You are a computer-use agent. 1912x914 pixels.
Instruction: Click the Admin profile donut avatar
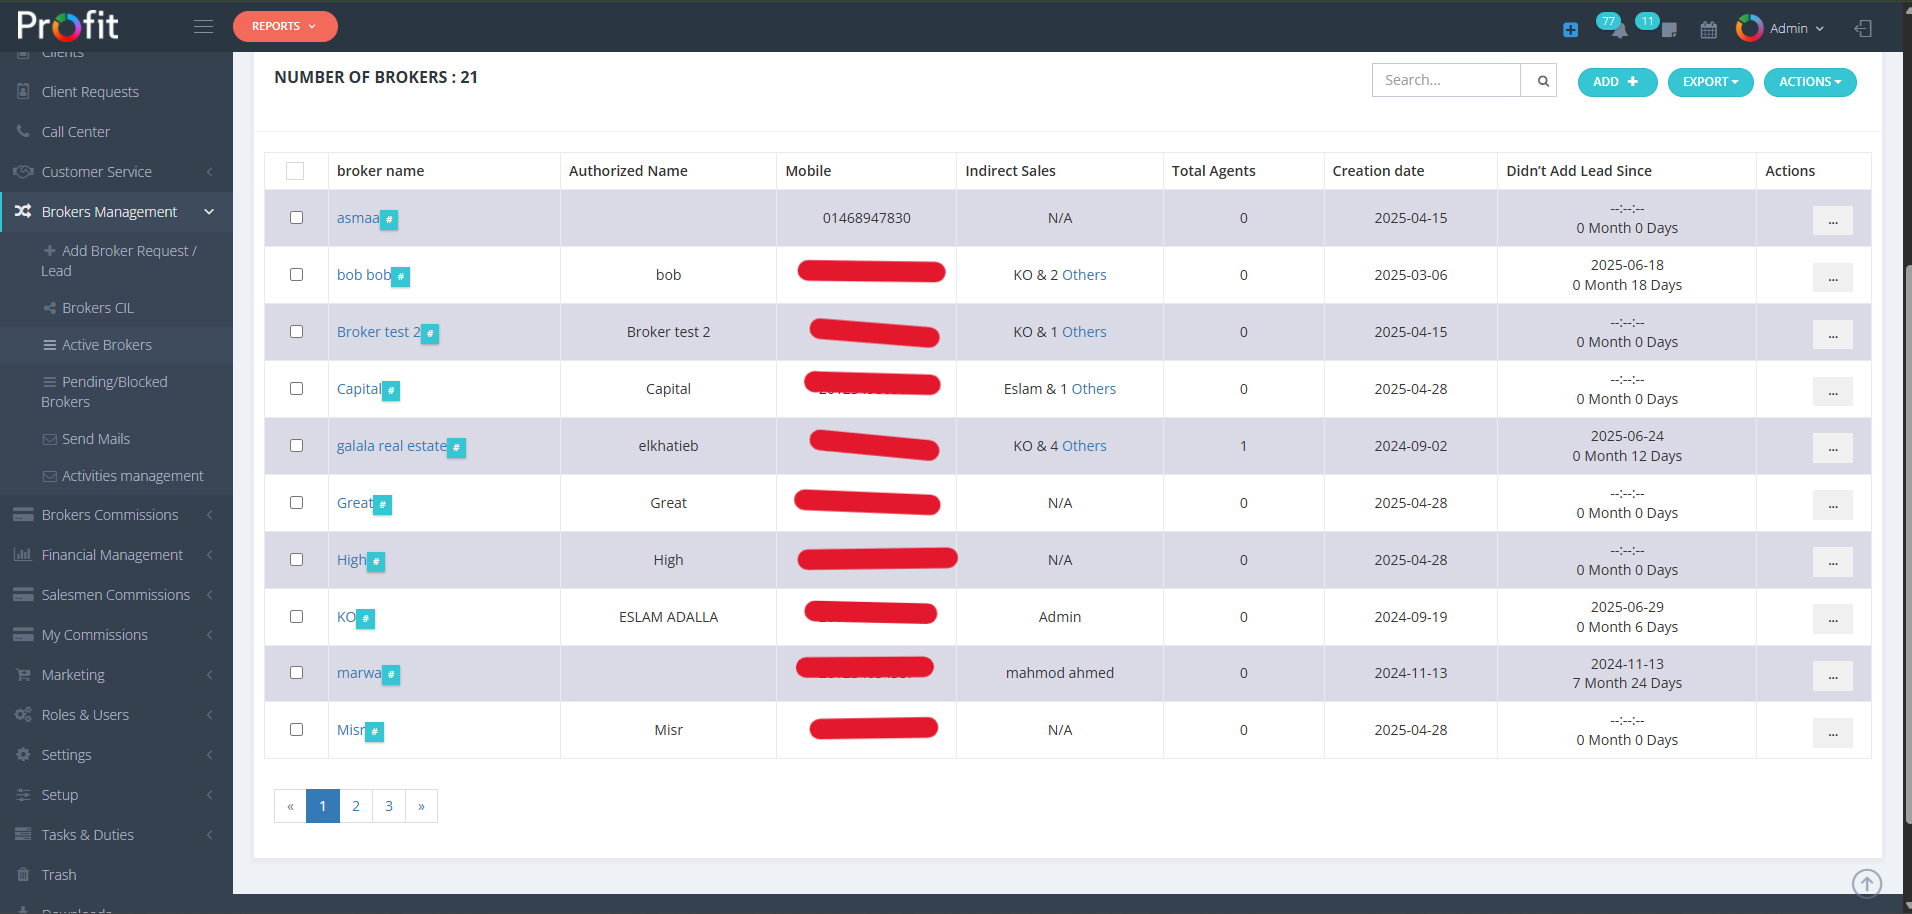[1749, 28]
